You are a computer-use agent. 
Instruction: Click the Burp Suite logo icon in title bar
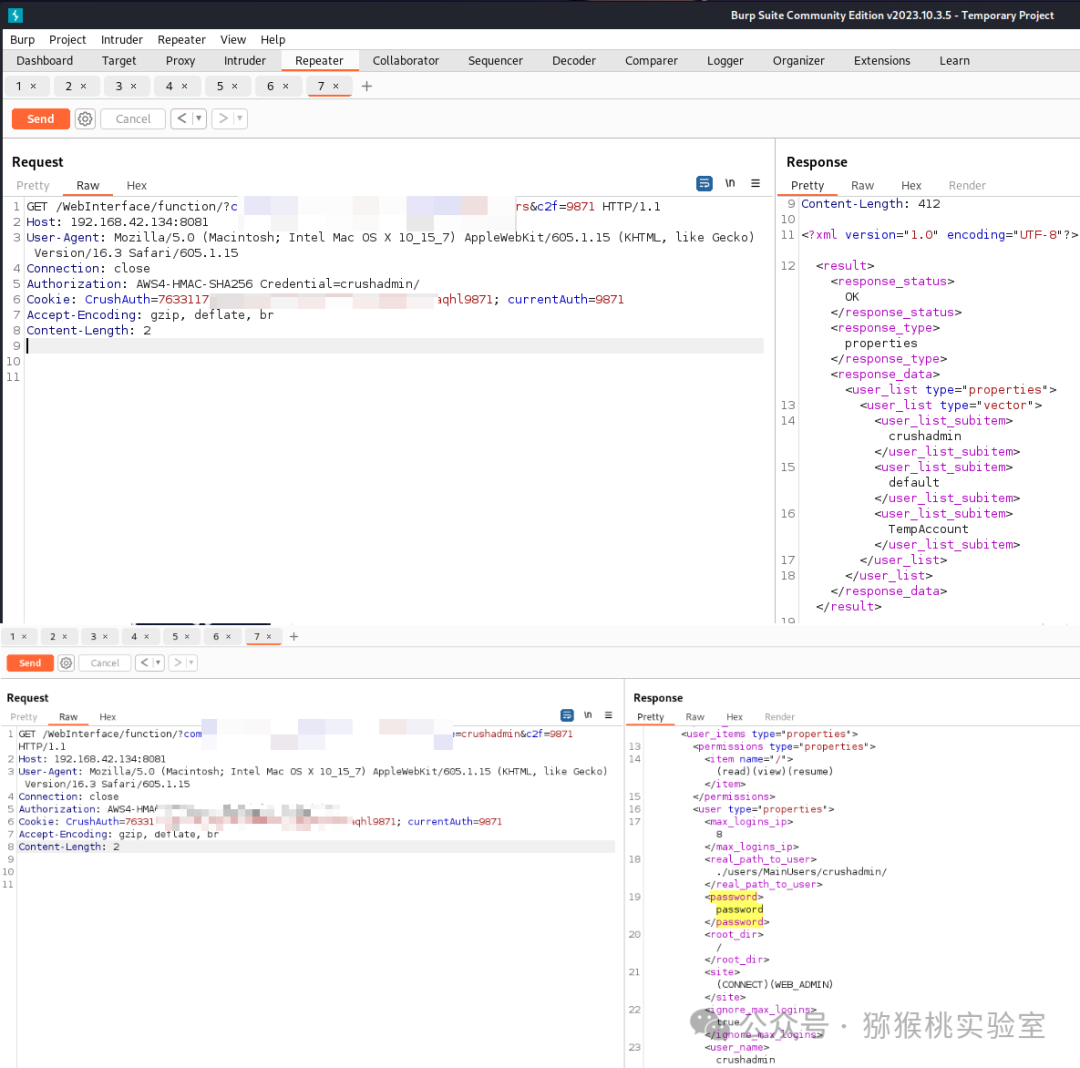click(x=15, y=14)
